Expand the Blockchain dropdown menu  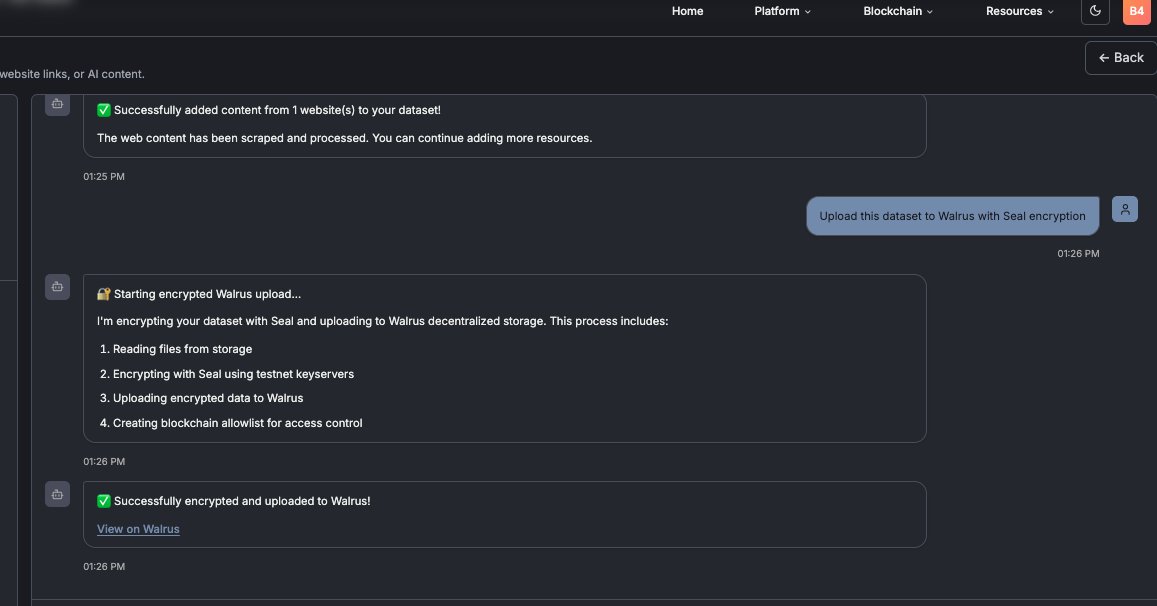pos(897,11)
